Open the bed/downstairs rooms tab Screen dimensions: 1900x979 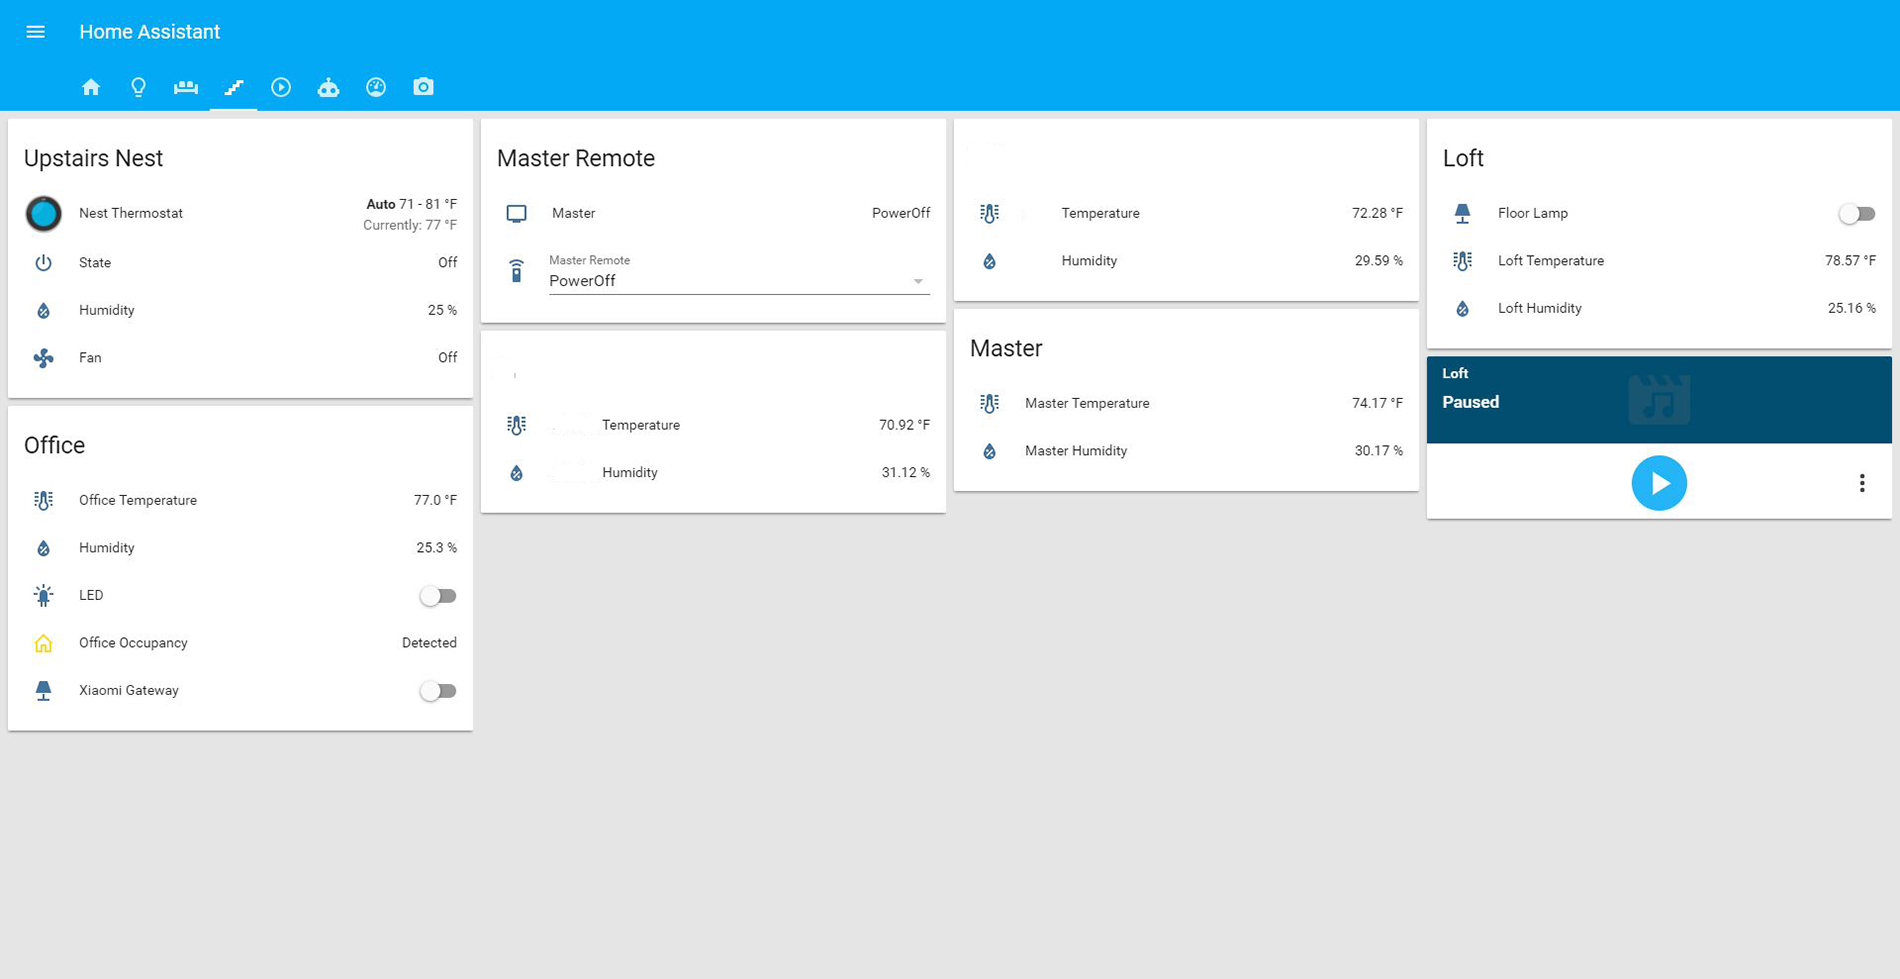click(x=186, y=87)
